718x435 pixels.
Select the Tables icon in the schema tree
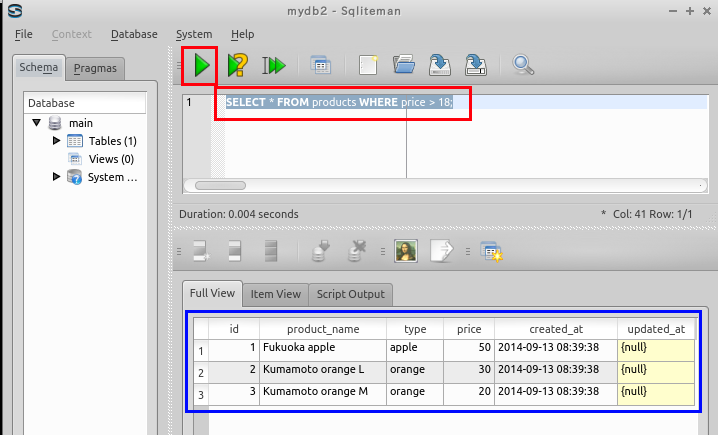[75, 141]
